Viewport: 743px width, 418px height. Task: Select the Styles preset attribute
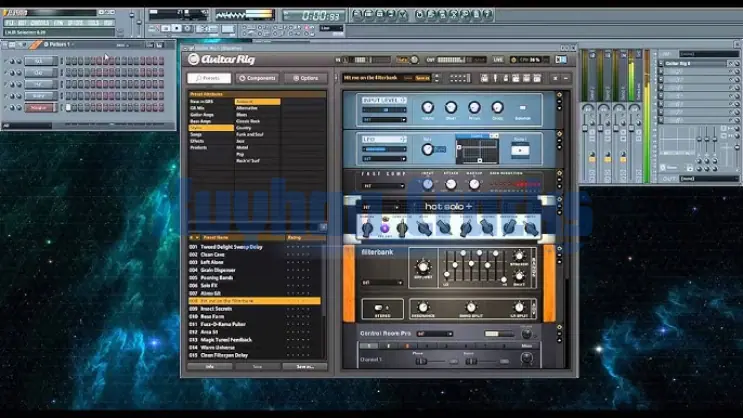196,128
